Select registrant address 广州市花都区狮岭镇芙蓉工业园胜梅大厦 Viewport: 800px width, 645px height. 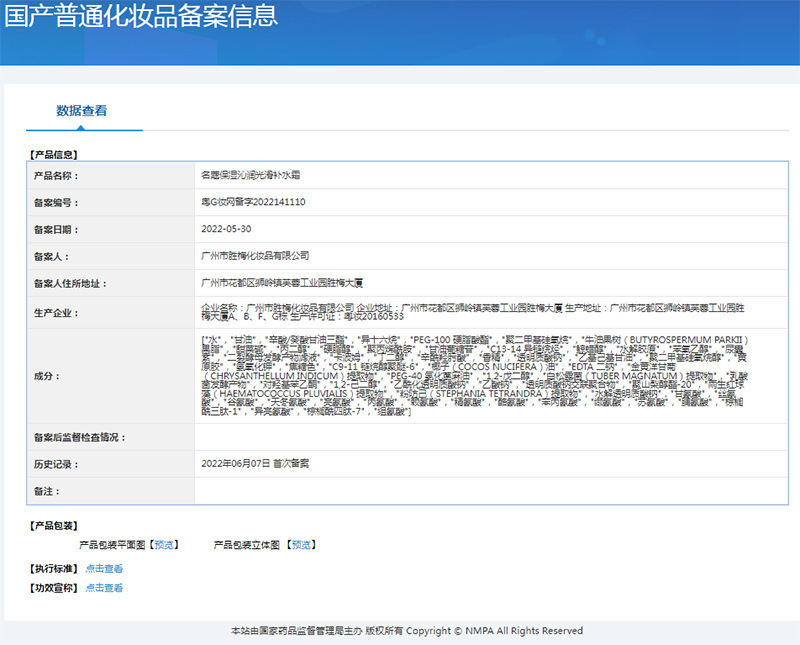(282, 283)
